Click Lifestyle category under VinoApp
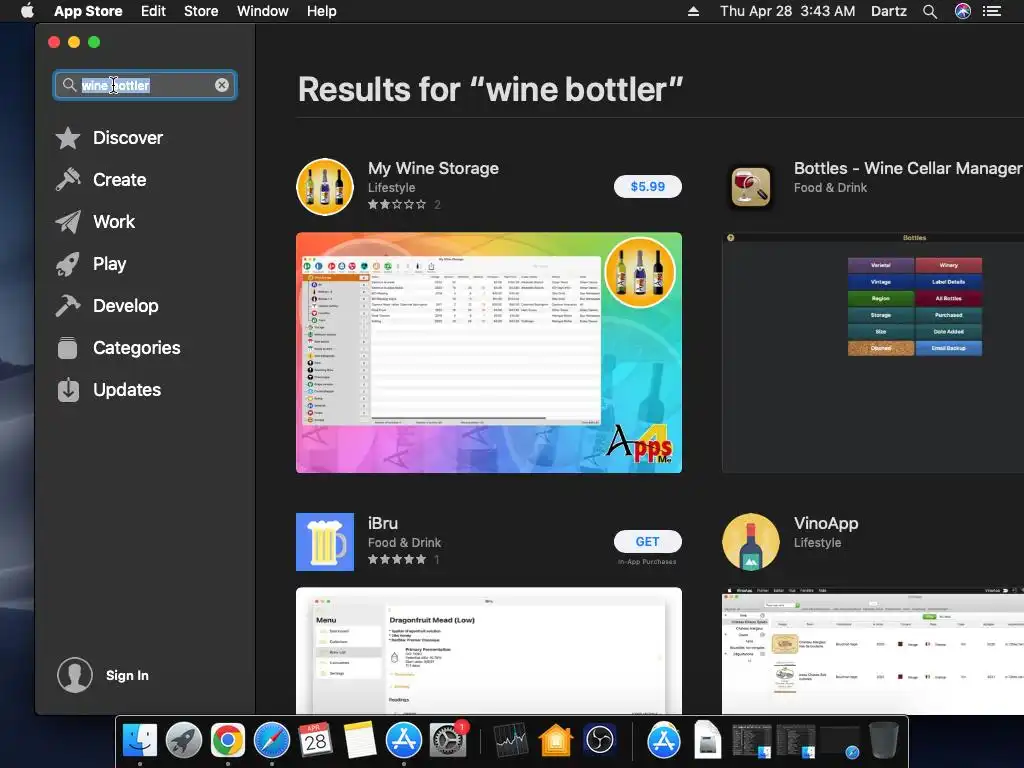 pyautogui.click(x=817, y=543)
